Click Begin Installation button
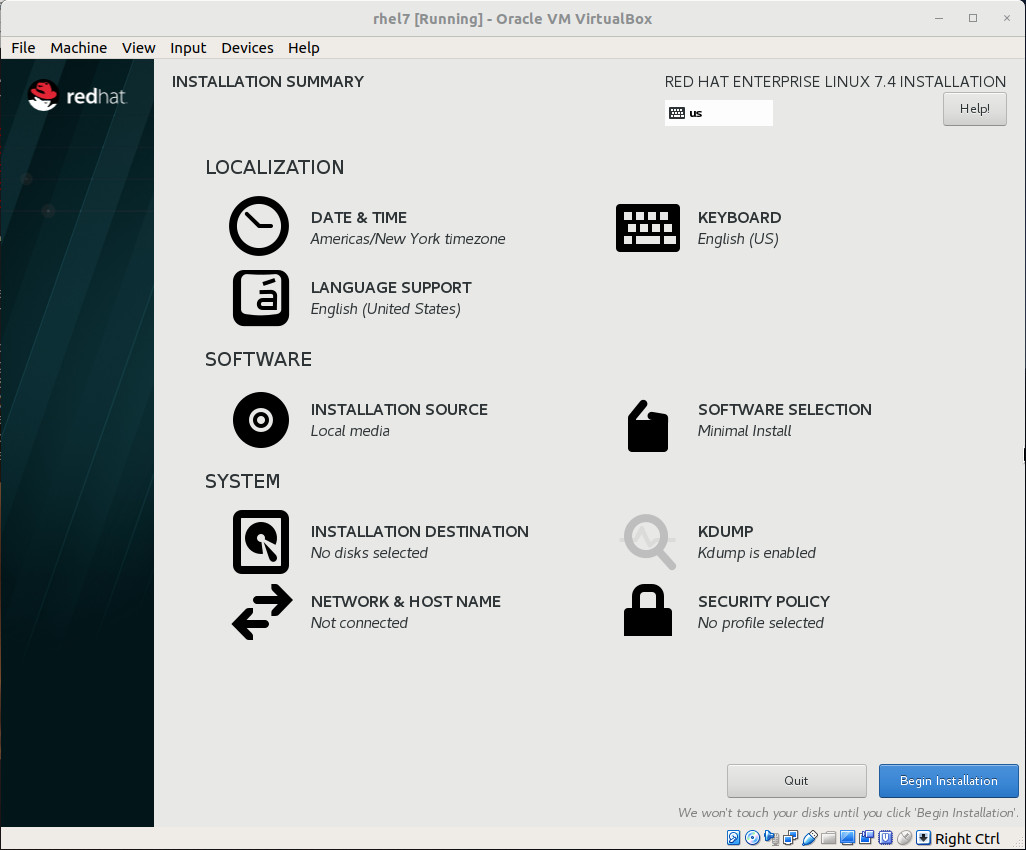The image size is (1026, 850). 949,781
